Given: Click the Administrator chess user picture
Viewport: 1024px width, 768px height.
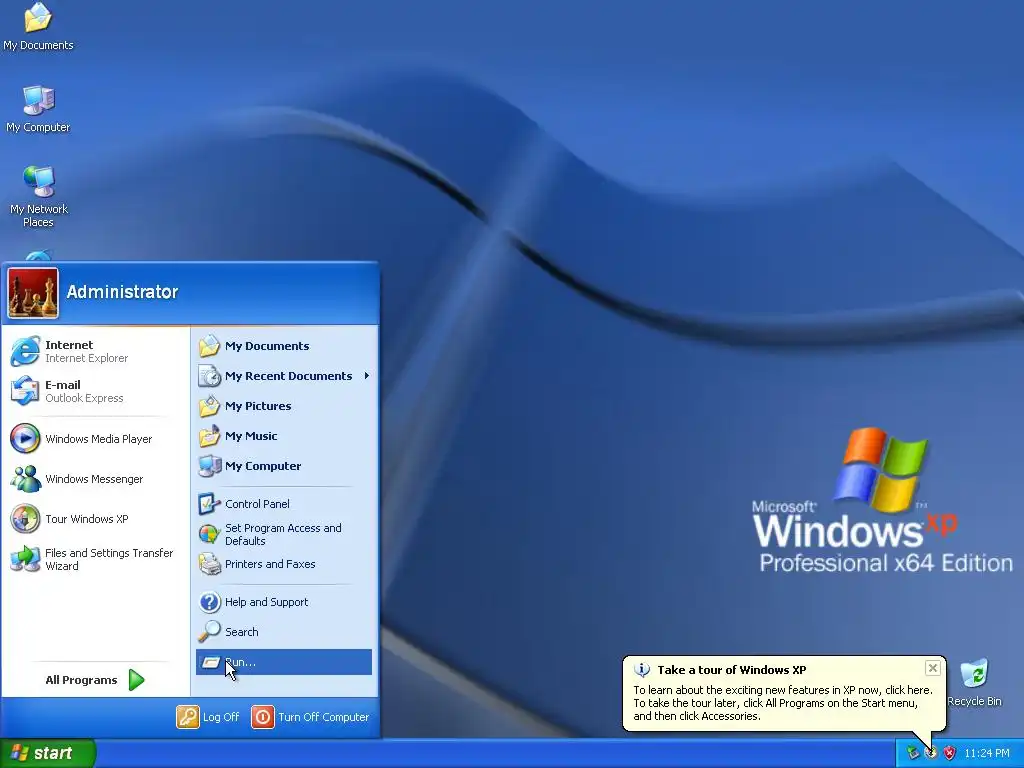Looking at the screenshot, I should point(33,293).
